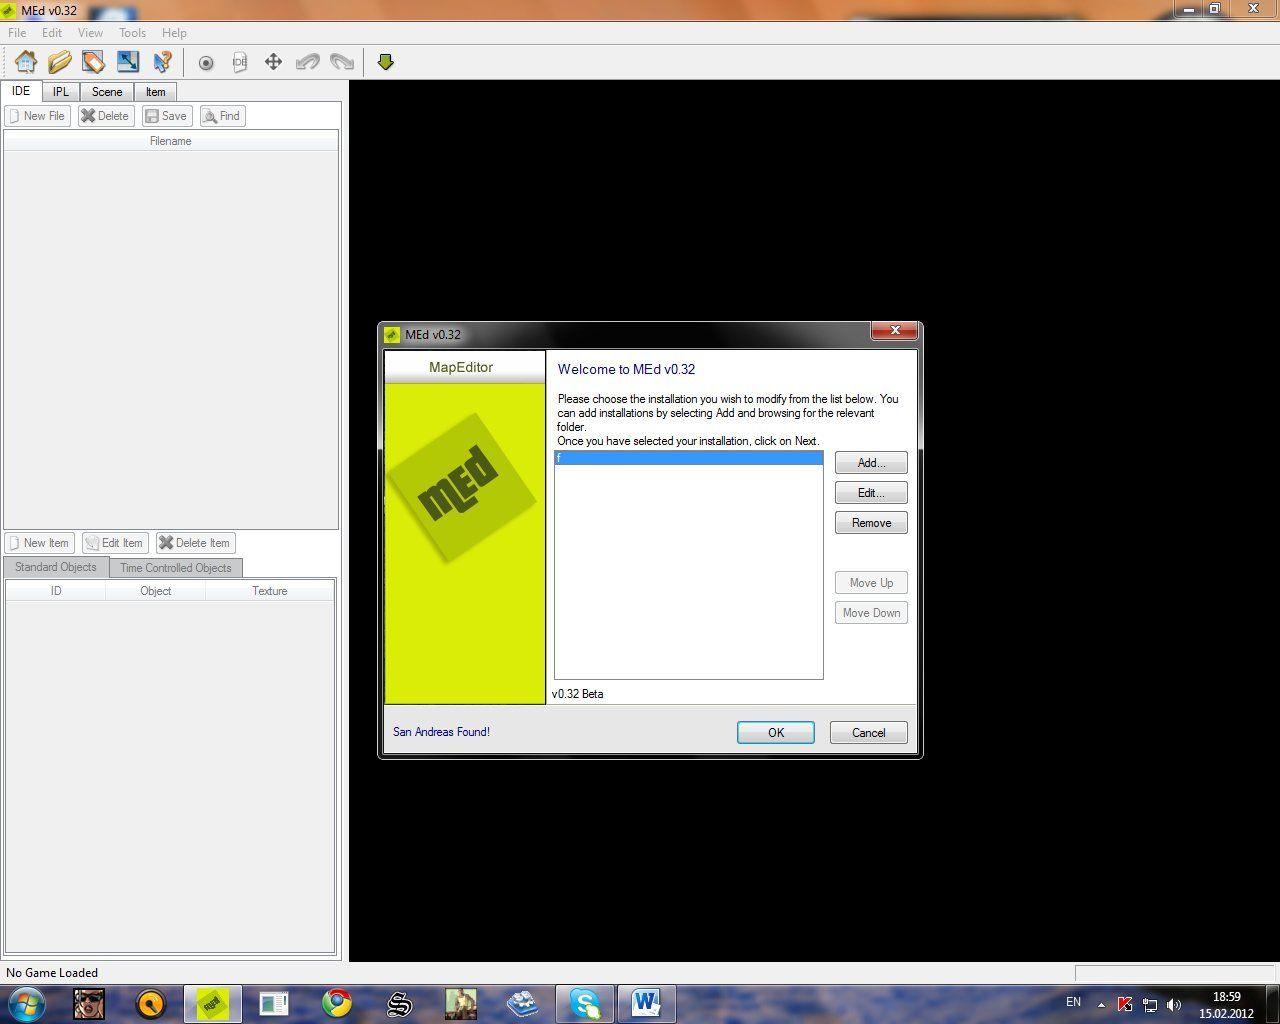
Task: Open the File menu
Action: tap(17, 33)
